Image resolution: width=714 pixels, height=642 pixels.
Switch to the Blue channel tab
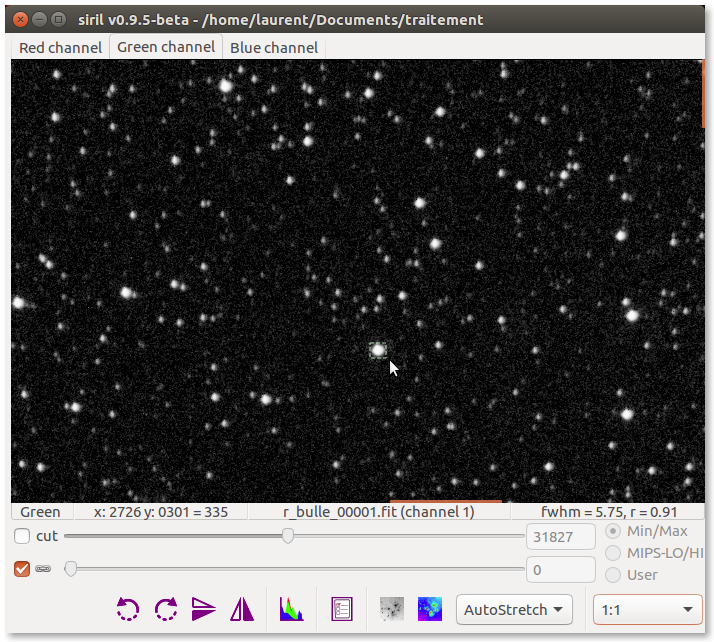coord(274,48)
